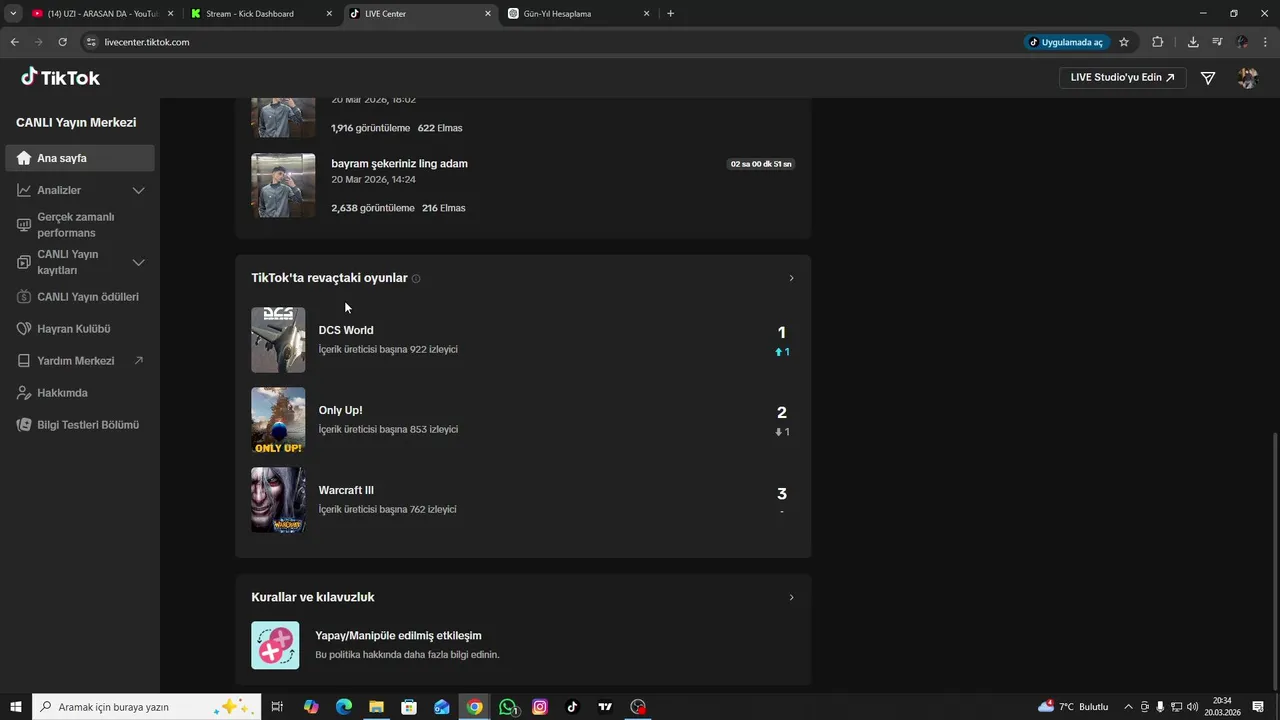Open Chrome three-dot menu
The image size is (1280, 720).
point(1266,42)
